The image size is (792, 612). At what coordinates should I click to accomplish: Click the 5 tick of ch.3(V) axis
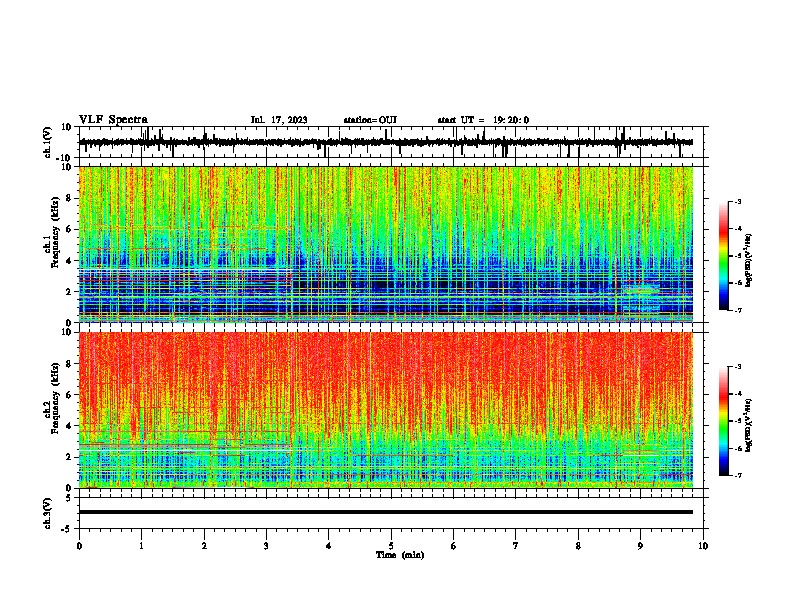click(69, 498)
